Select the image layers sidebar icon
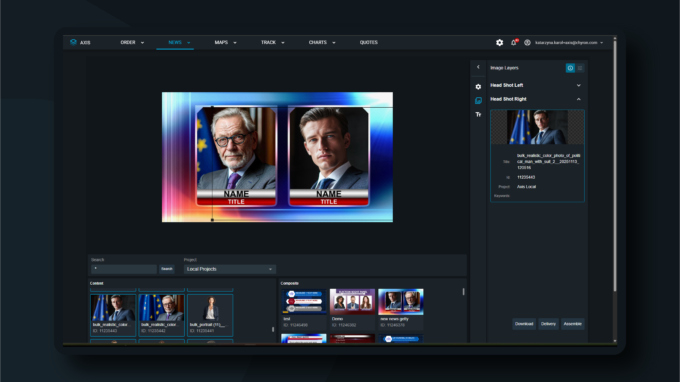 (x=478, y=101)
